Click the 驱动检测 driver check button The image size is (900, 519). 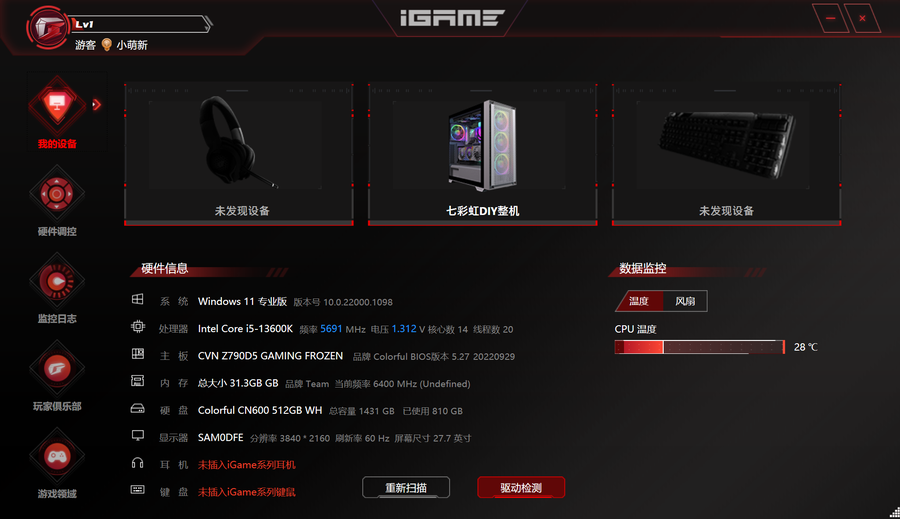[521, 487]
